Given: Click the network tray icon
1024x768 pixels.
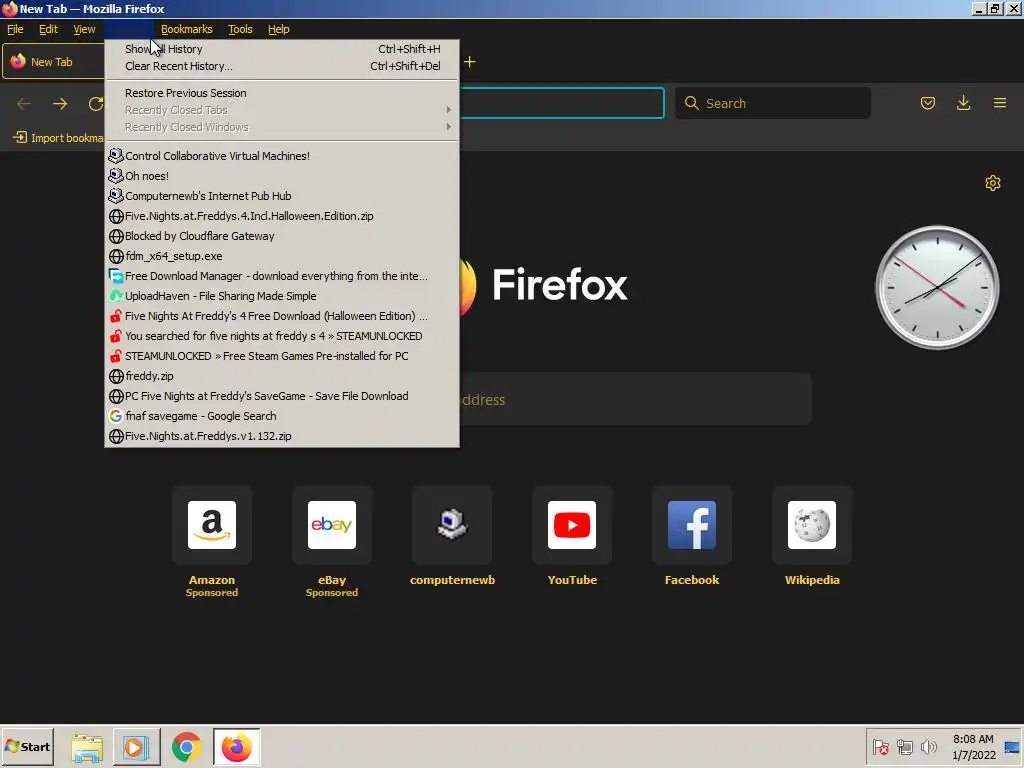Looking at the screenshot, I should coord(904,746).
